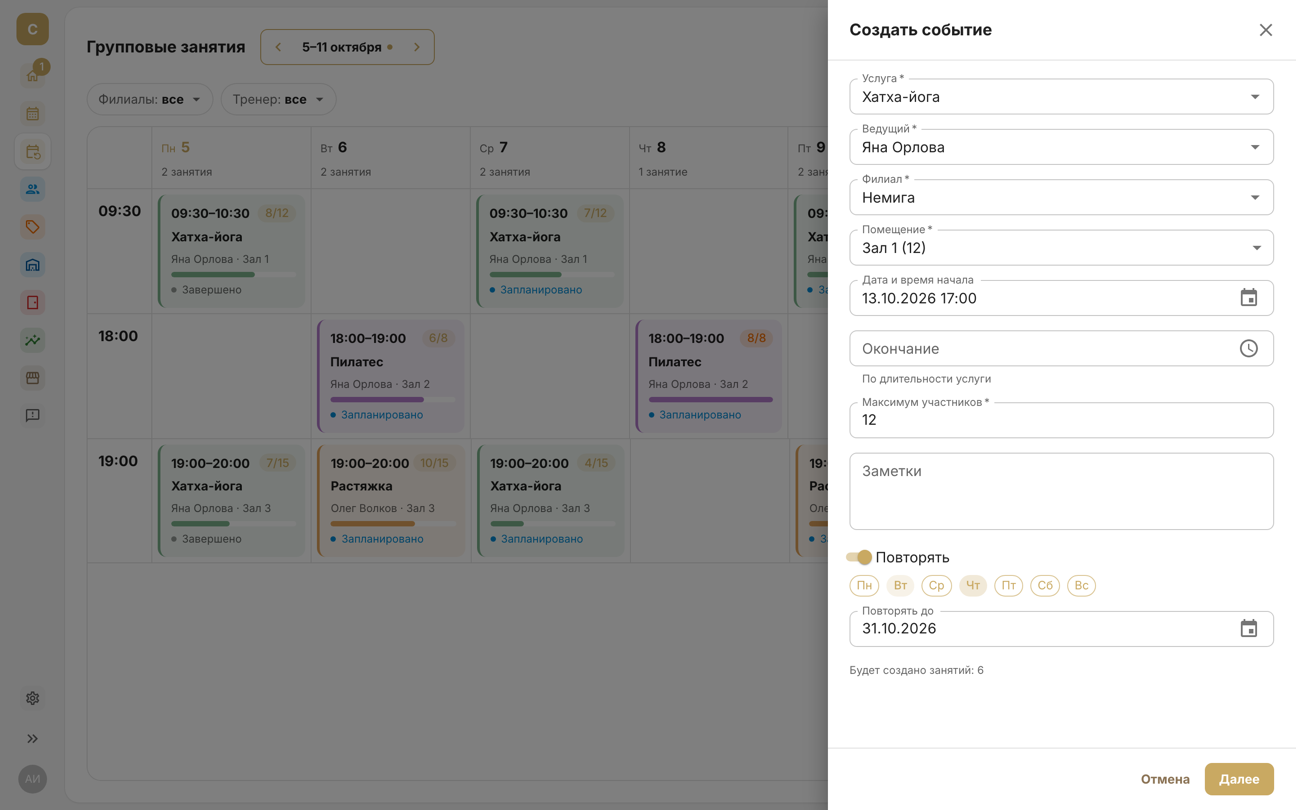1296x810 pixels.
Task: Open Tuesday 18:00 Пилатес class card
Action: (x=391, y=376)
